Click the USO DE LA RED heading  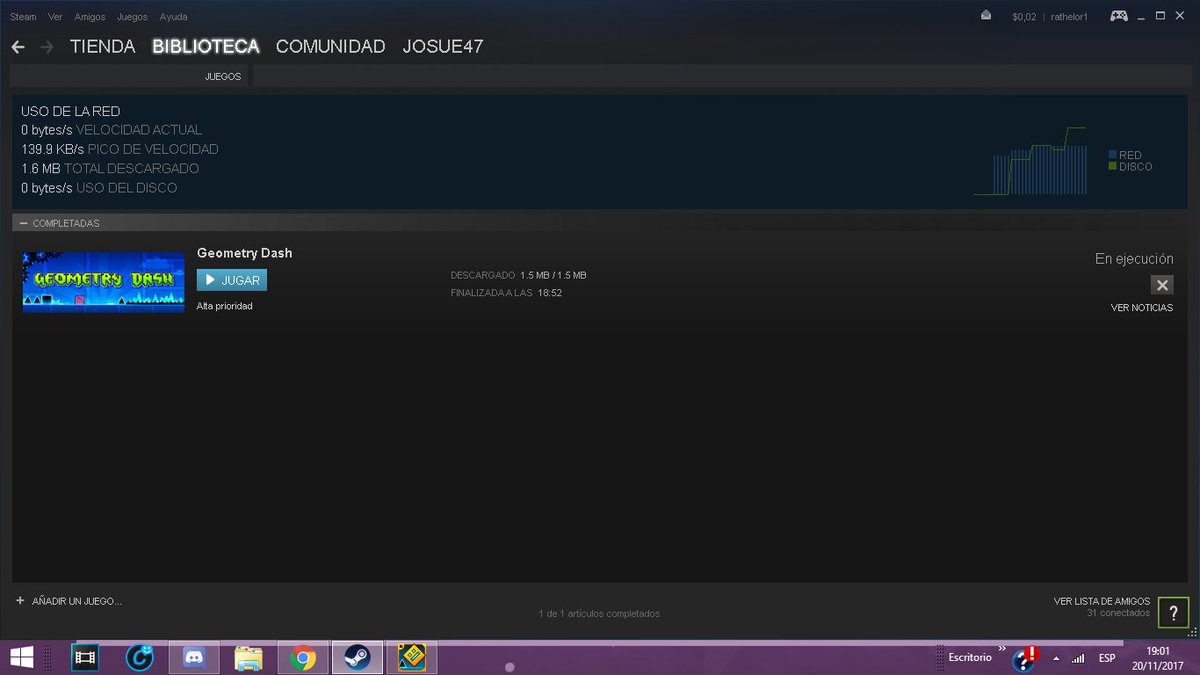pos(70,111)
